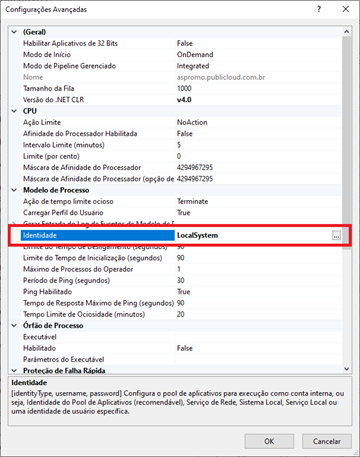This screenshot has width=360, height=457.
Task: Click the LocalSystem value
Action: click(x=197, y=235)
